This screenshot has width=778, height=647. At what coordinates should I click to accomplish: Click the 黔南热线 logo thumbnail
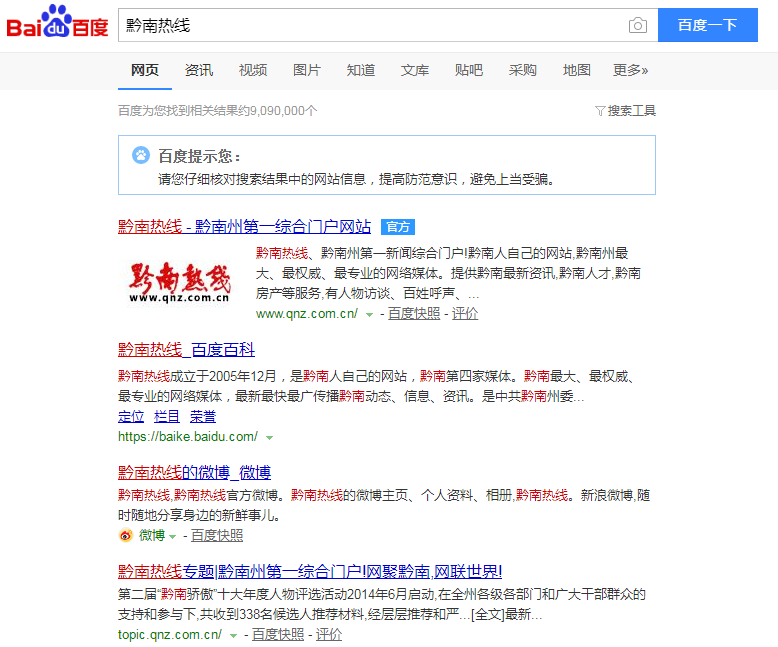coord(179,283)
